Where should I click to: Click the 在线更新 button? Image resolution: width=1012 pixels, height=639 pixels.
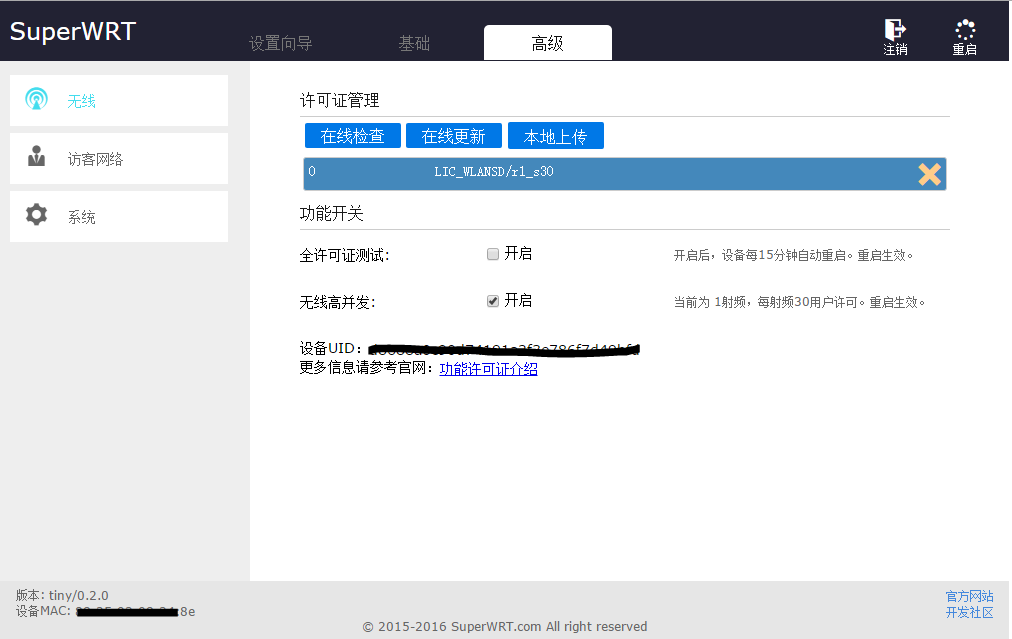click(x=454, y=136)
